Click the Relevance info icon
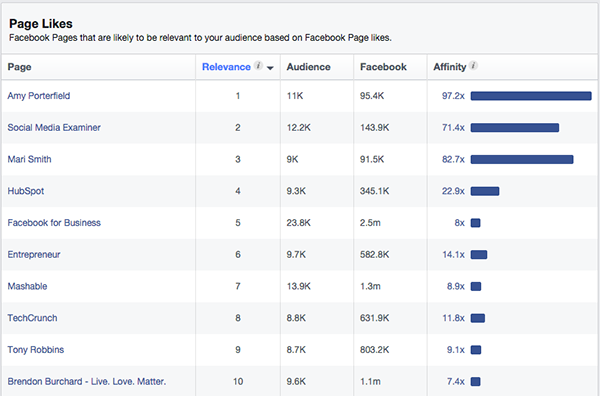Image resolution: width=600 pixels, height=396 pixels. click(x=259, y=66)
